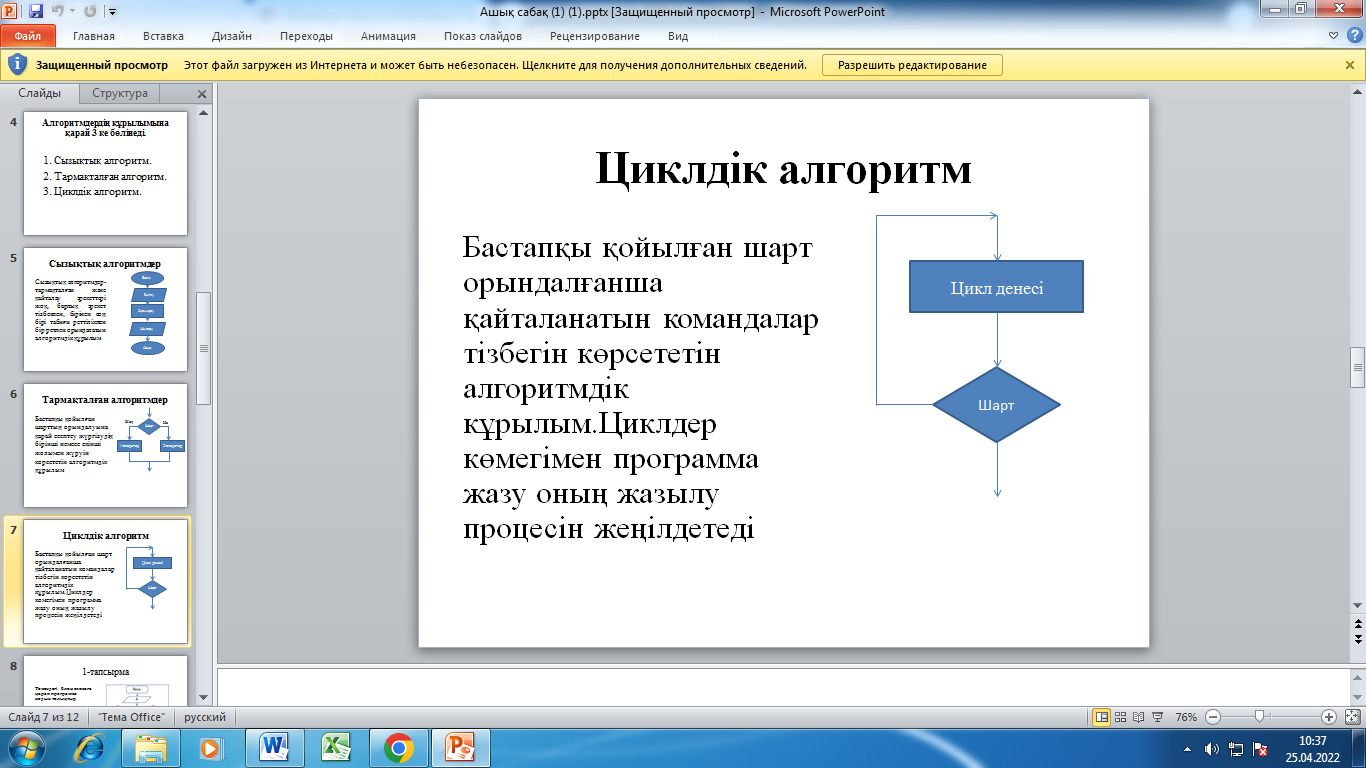
Task: Click the Protected View shield info icon
Action: click(17, 65)
